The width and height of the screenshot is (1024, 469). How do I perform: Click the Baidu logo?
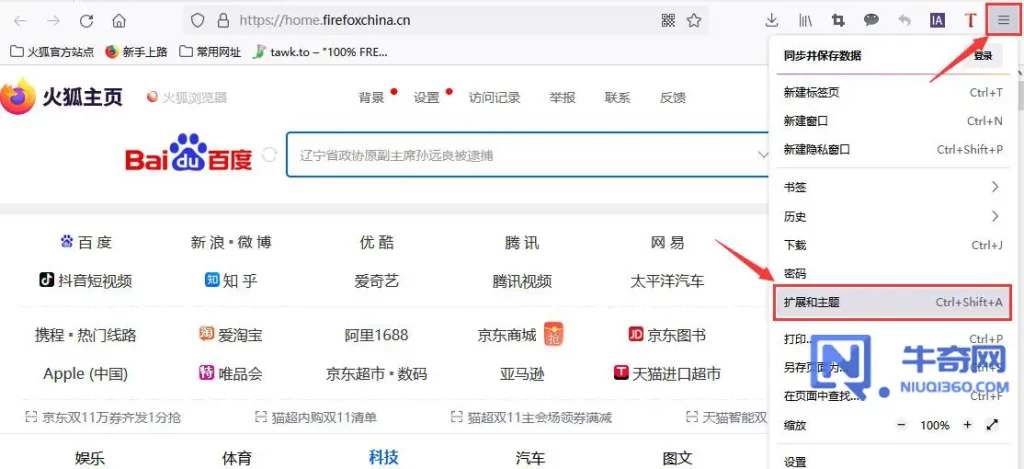point(189,152)
